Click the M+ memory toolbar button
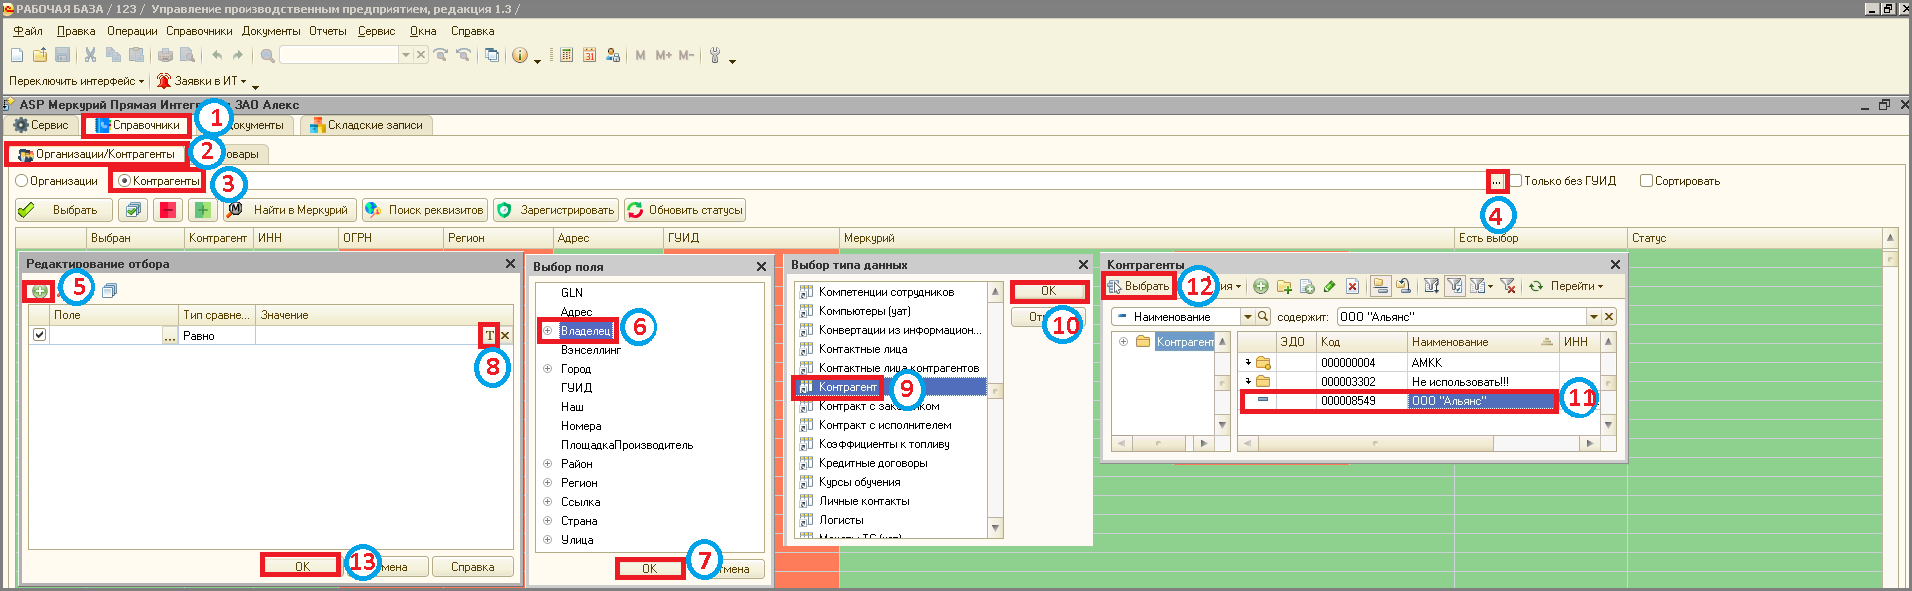 pyautogui.click(x=663, y=55)
